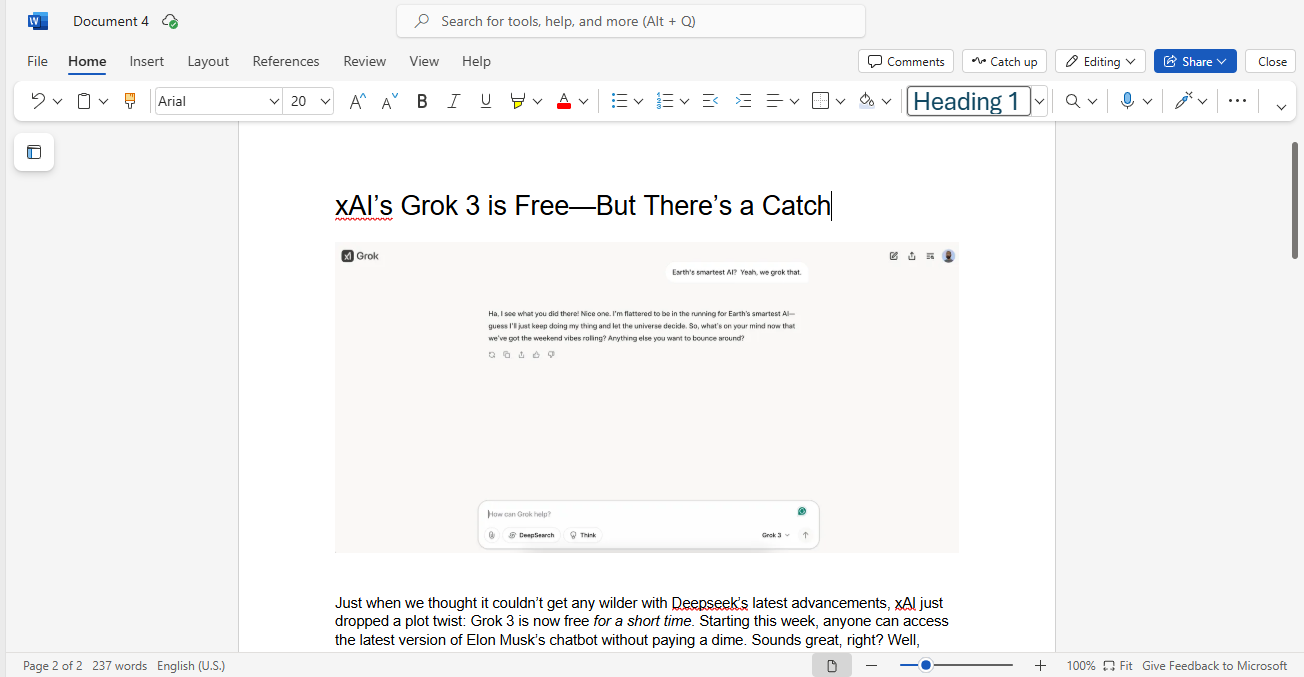1304x677 pixels.
Task: Switch to the Layout tab
Action: click(208, 61)
